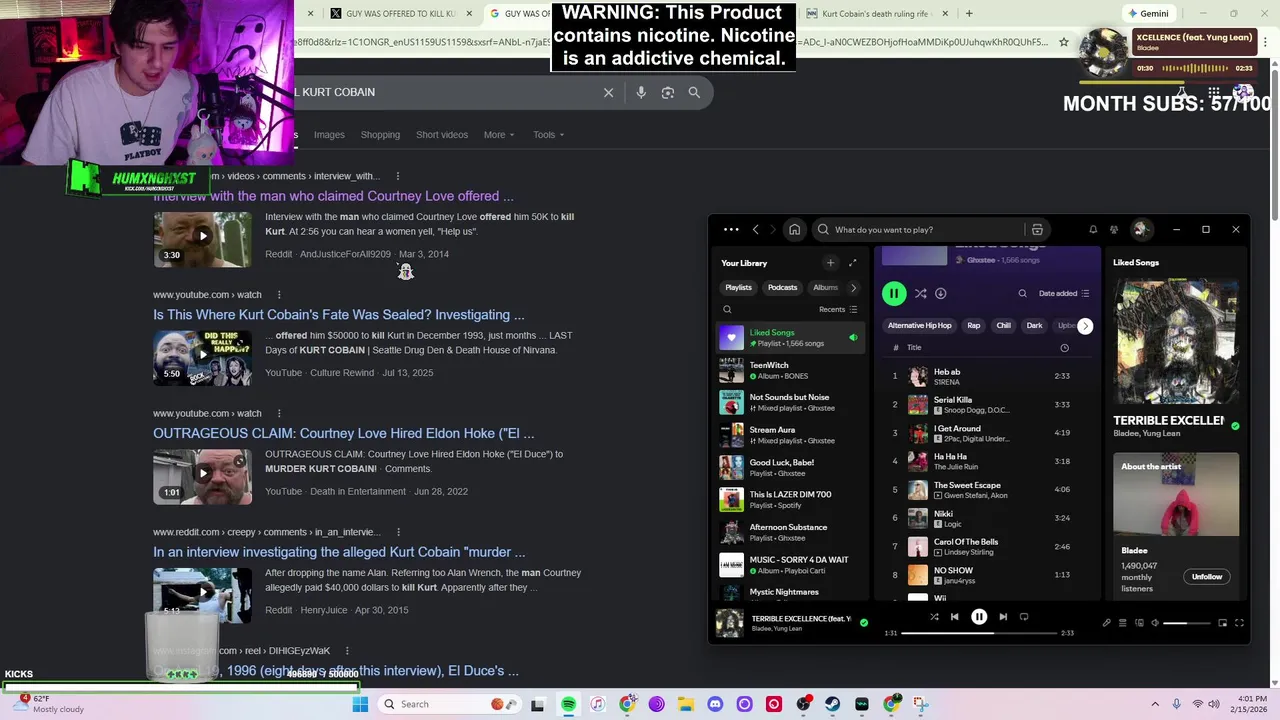Mute Spotify volume speaker icon

[x=1155, y=623]
